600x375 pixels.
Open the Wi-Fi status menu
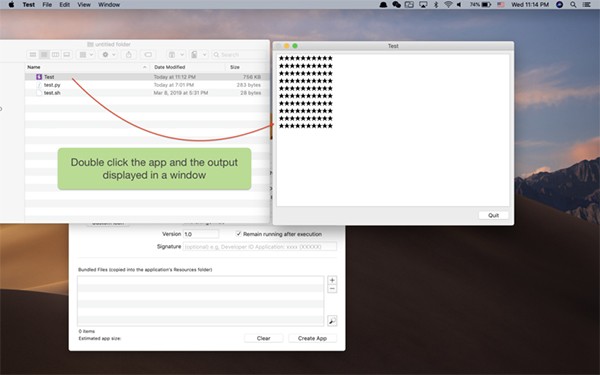(448, 5)
